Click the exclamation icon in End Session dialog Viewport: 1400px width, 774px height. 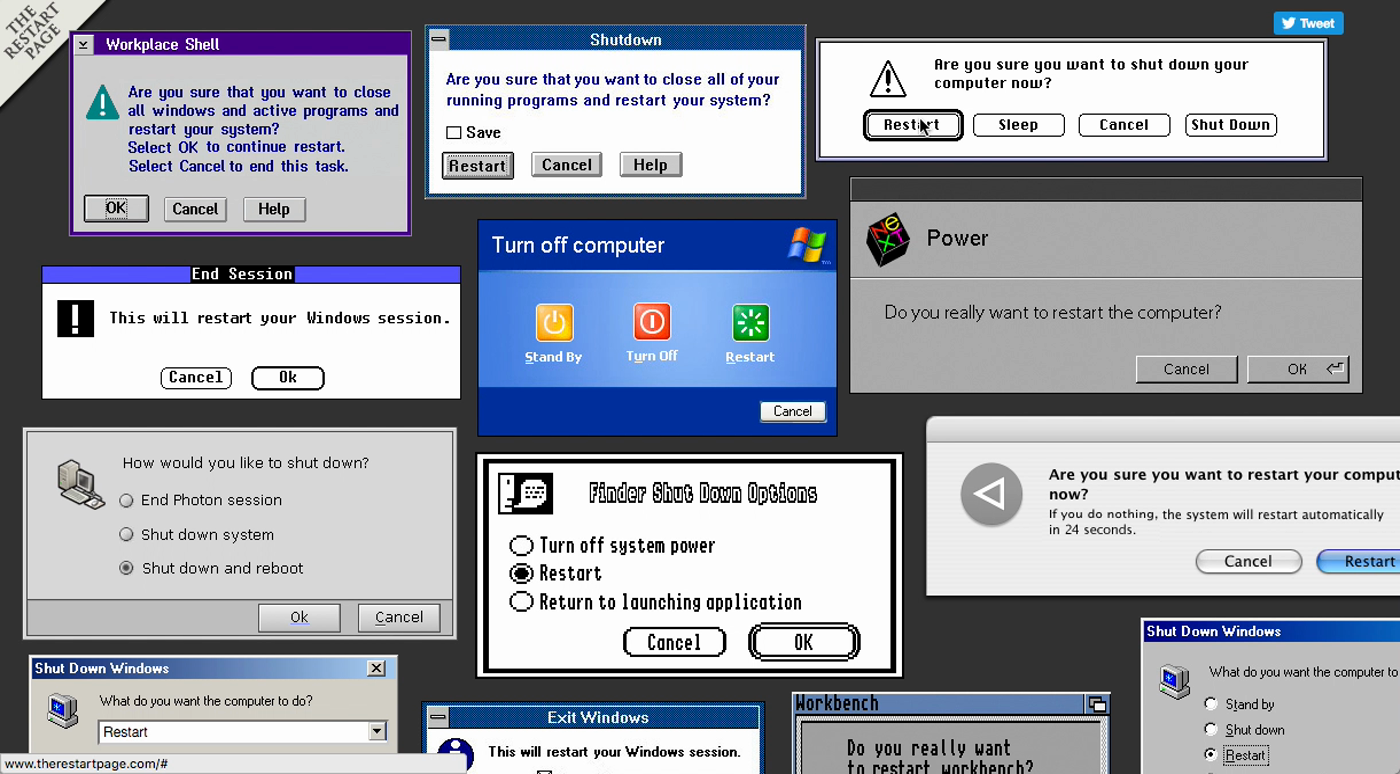coord(75,318)
